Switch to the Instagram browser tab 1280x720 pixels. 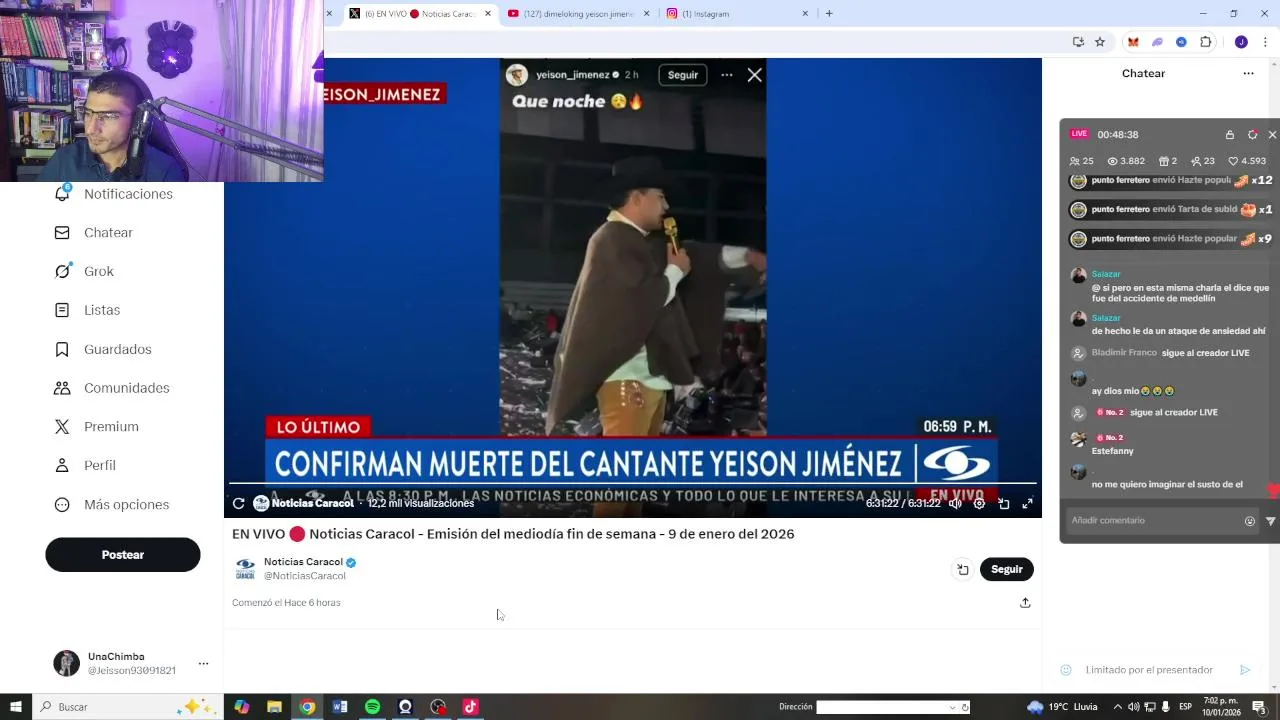(x=738, y=14)
